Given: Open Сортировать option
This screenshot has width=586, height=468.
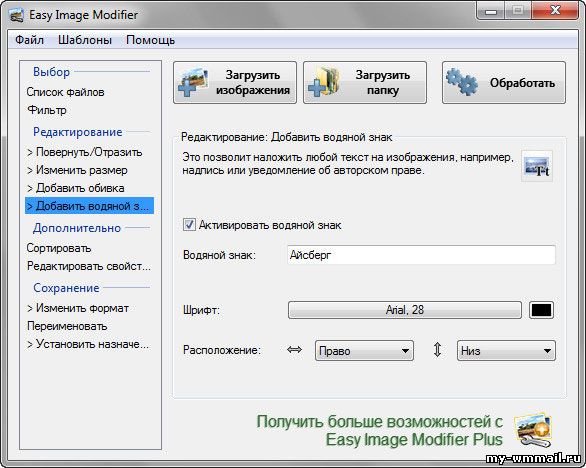Looking at the screenshot, I should pyautogui.click(x=59, y=248).
